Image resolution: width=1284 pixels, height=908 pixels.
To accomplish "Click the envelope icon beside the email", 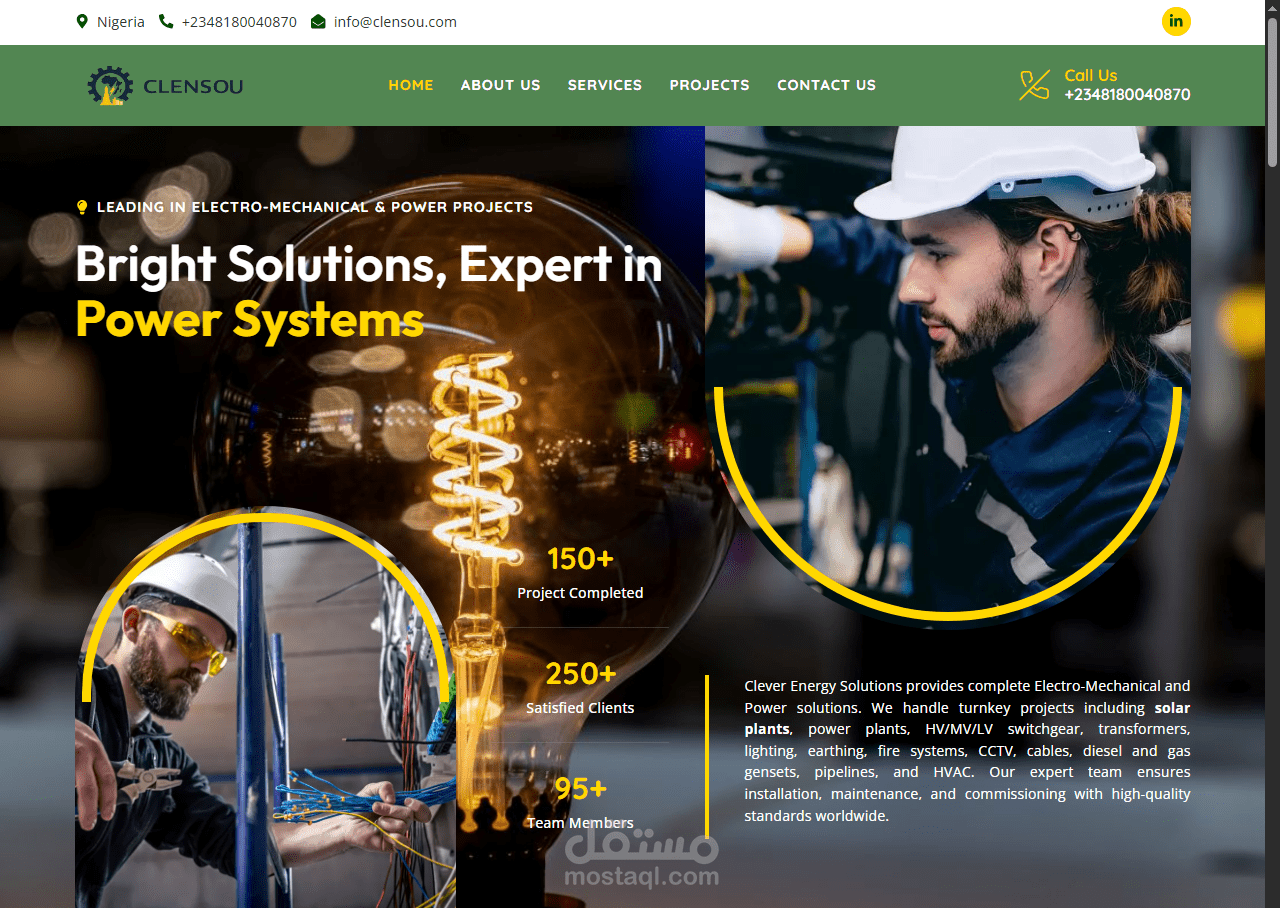I will point(318,21).
